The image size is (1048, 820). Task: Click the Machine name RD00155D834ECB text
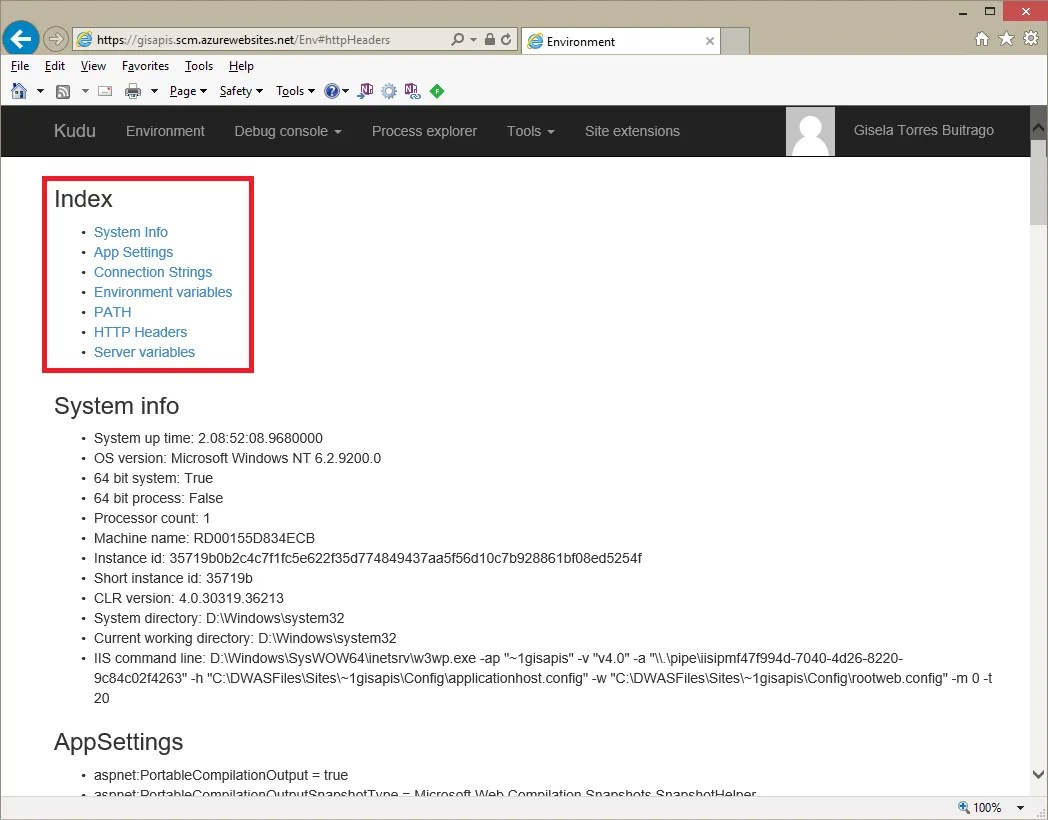click(x=205, y=538)
